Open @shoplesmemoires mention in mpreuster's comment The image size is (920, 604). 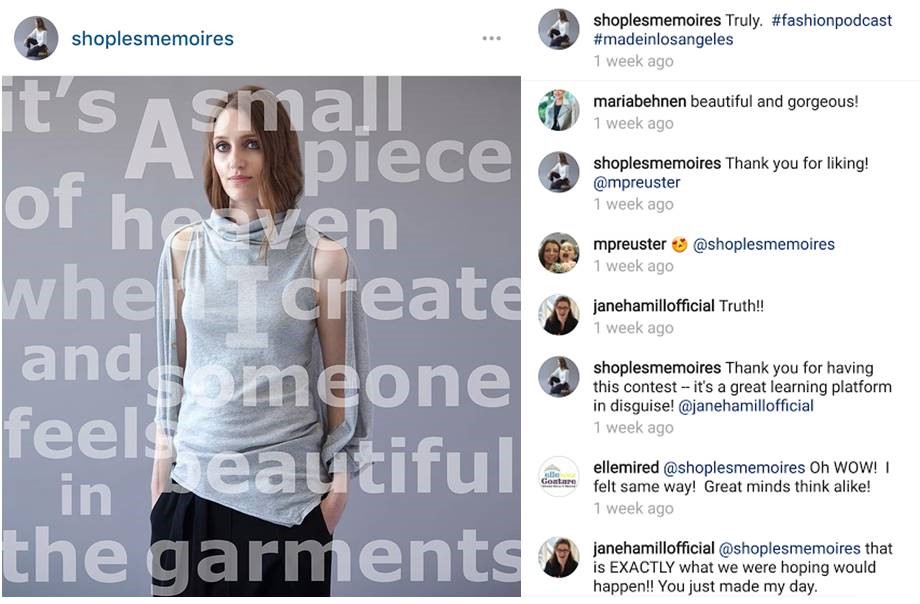click(x=763, y=244)
